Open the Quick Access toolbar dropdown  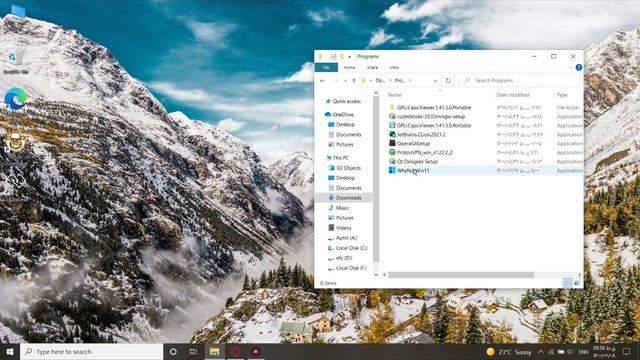pyautogui.click(x=349, y=56)
